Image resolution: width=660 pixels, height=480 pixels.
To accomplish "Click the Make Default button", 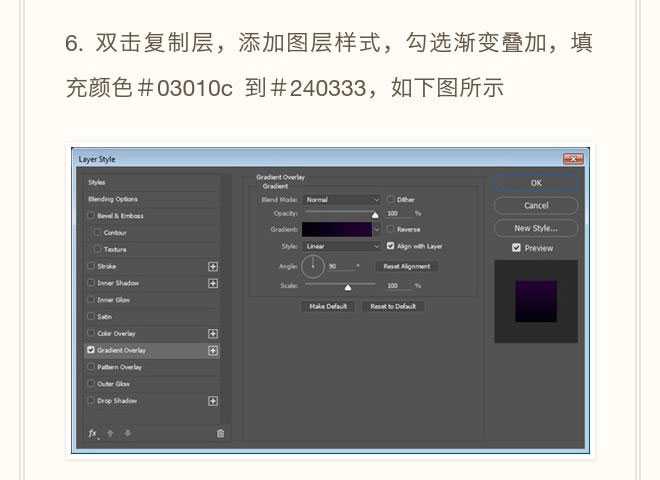I will click(x=328, y=306).
